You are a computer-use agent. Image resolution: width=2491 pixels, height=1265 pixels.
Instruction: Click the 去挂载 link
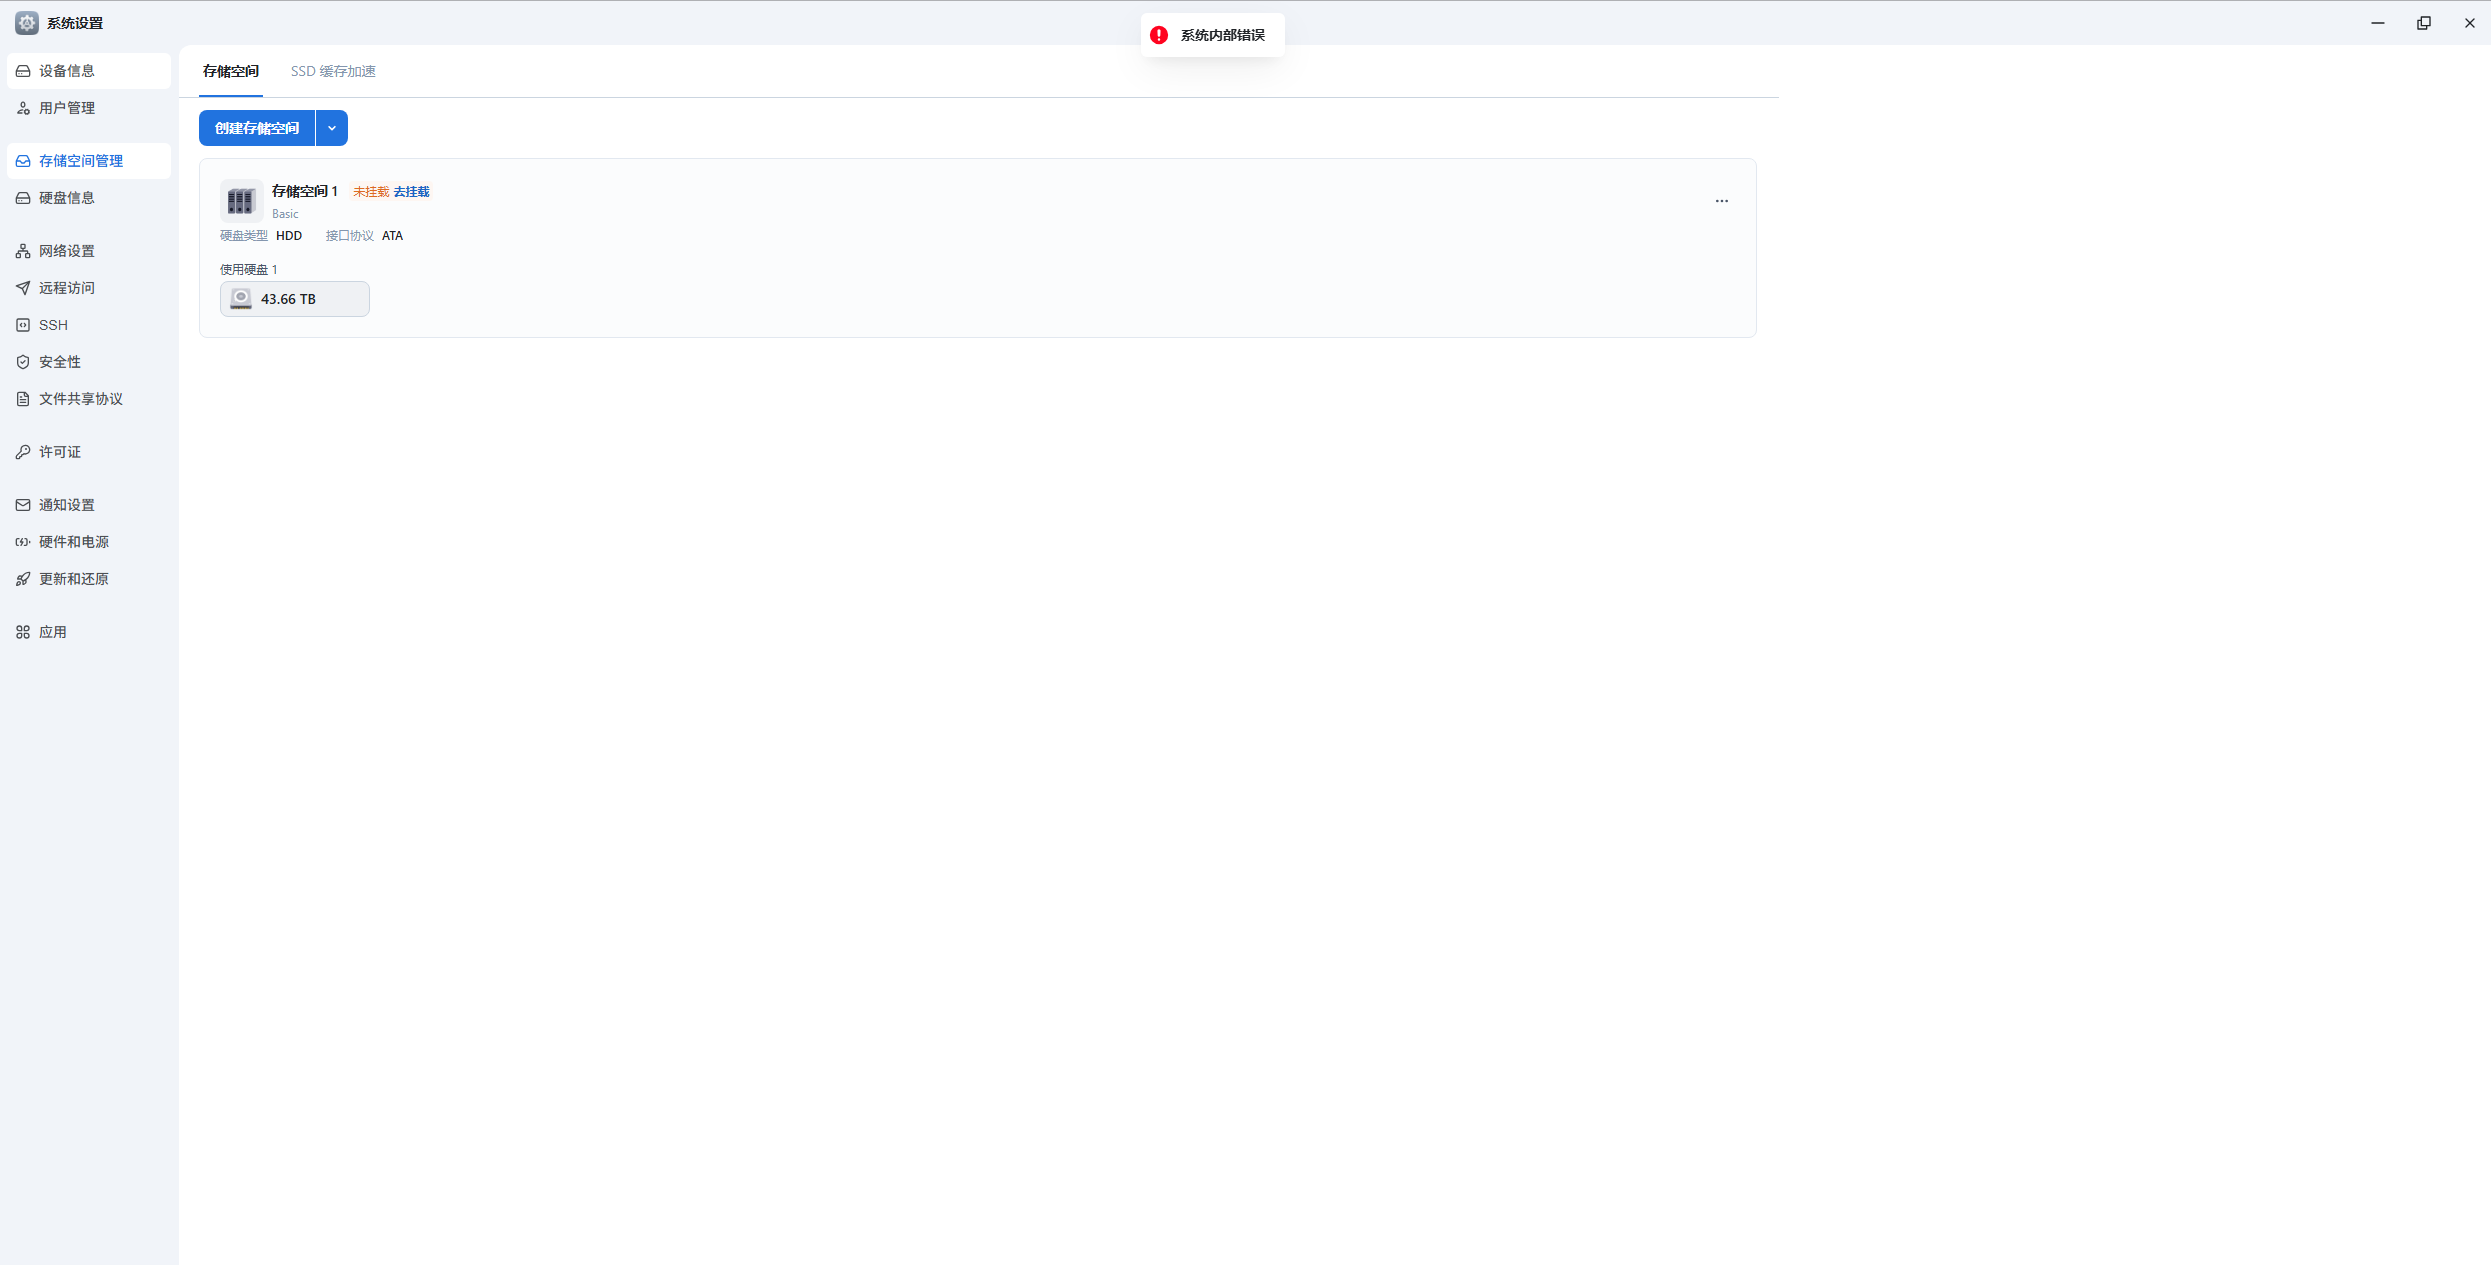[411, 192]
